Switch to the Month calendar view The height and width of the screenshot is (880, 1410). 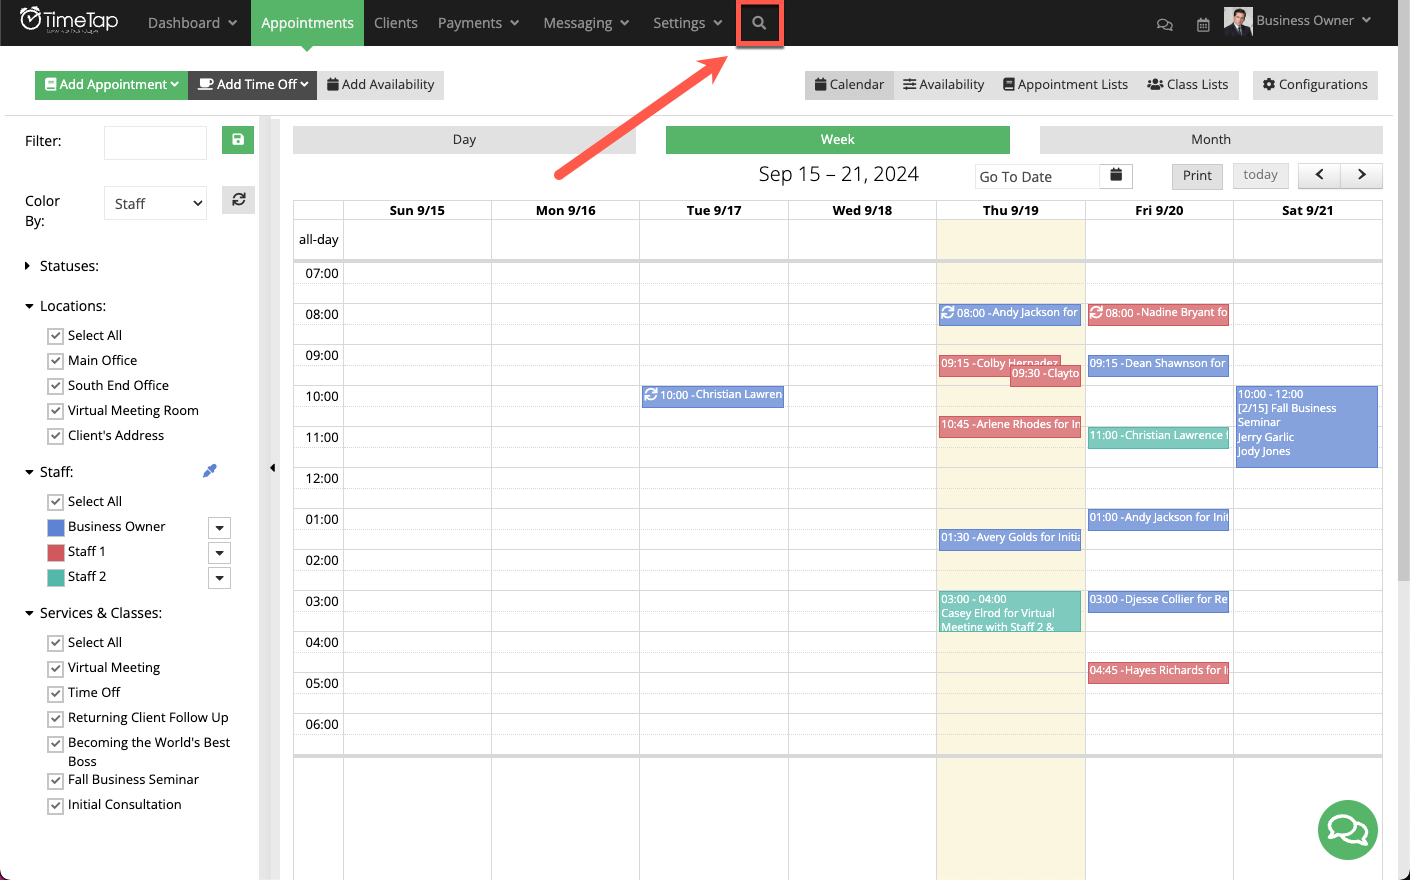pos(1210,139)
